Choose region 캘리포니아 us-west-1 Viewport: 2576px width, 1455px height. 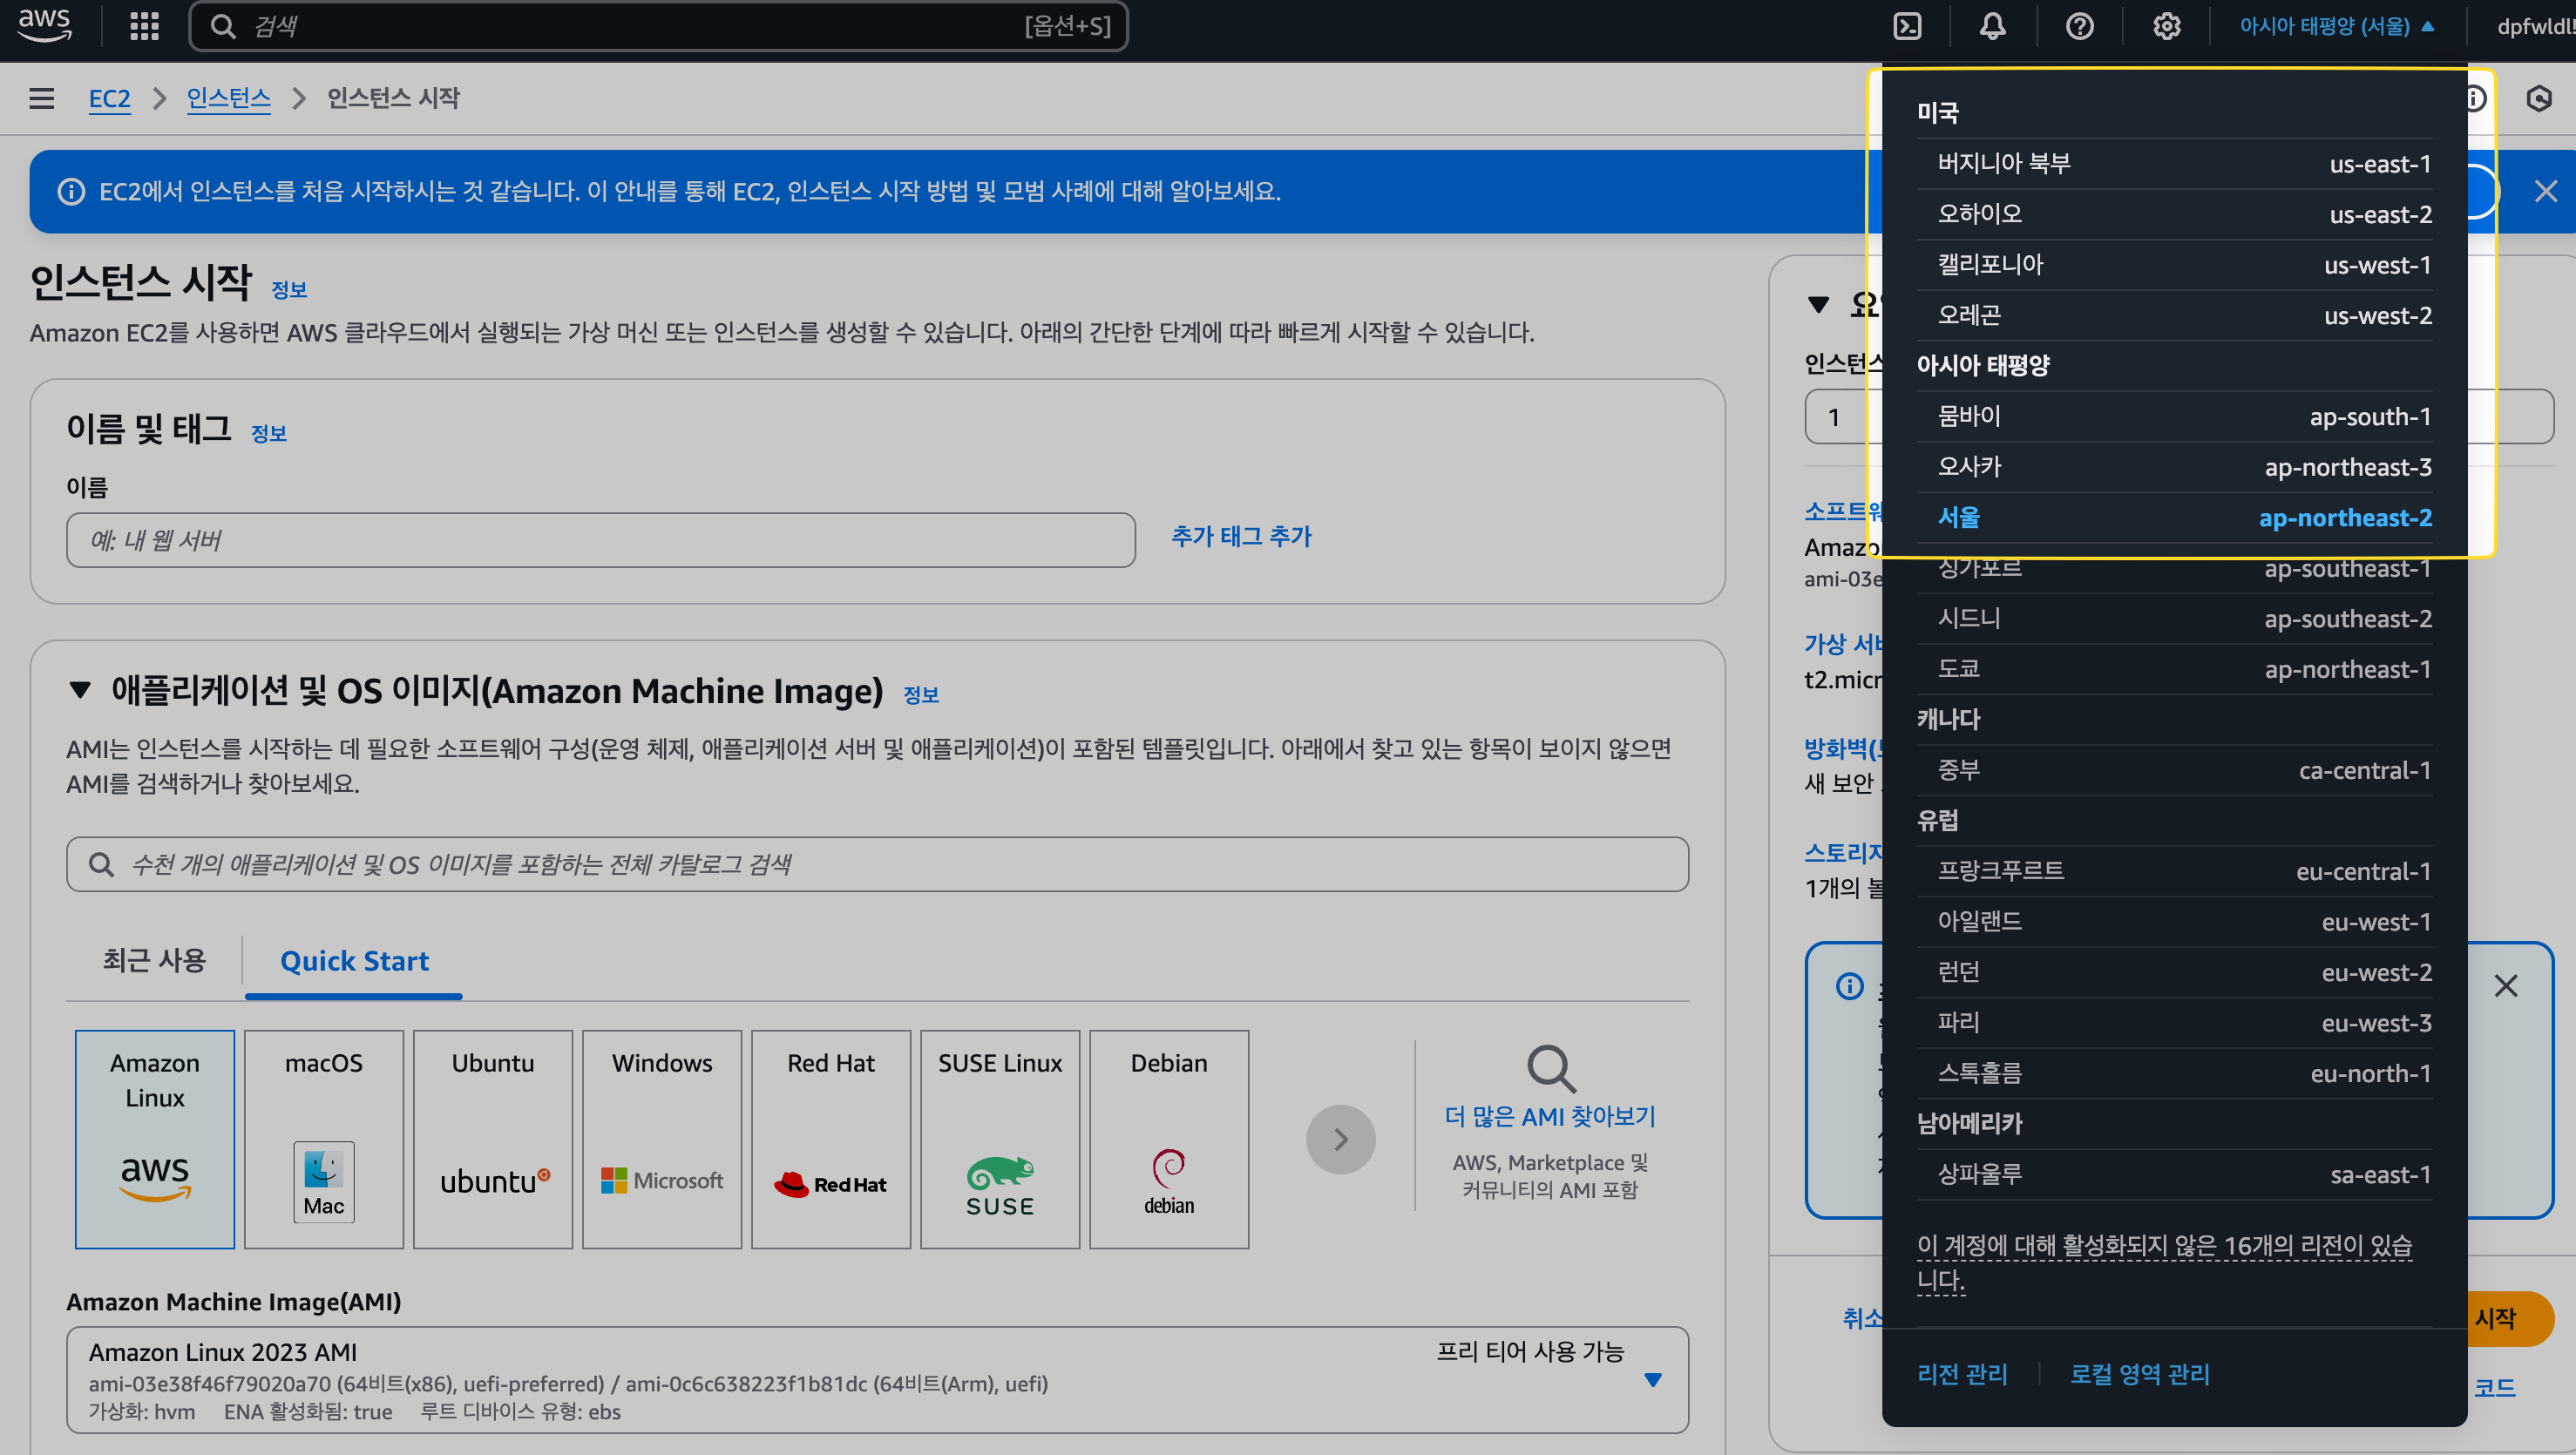click(2174, 265)
